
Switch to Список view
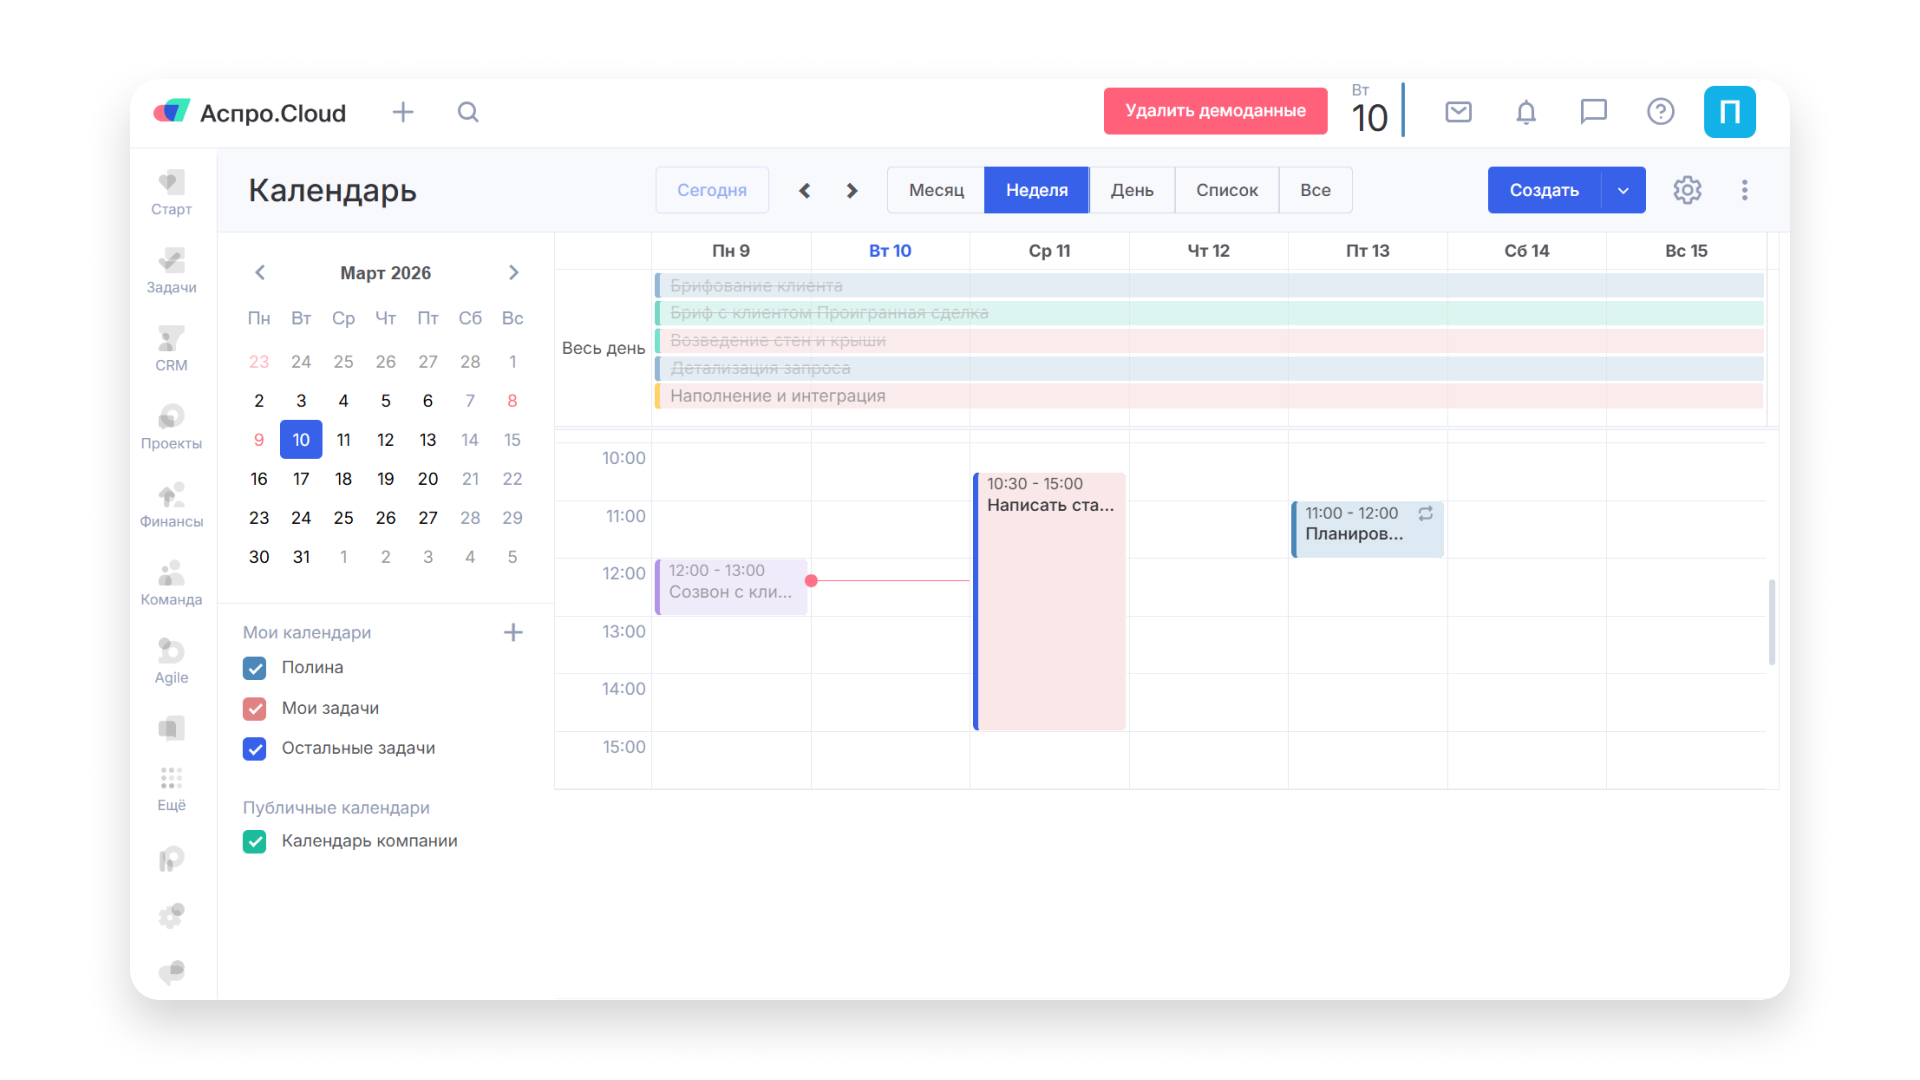[x=1226, y=190]
